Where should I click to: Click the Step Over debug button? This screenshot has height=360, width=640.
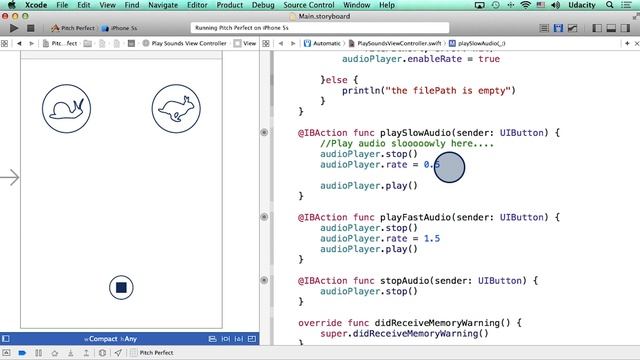pos(55,353)
